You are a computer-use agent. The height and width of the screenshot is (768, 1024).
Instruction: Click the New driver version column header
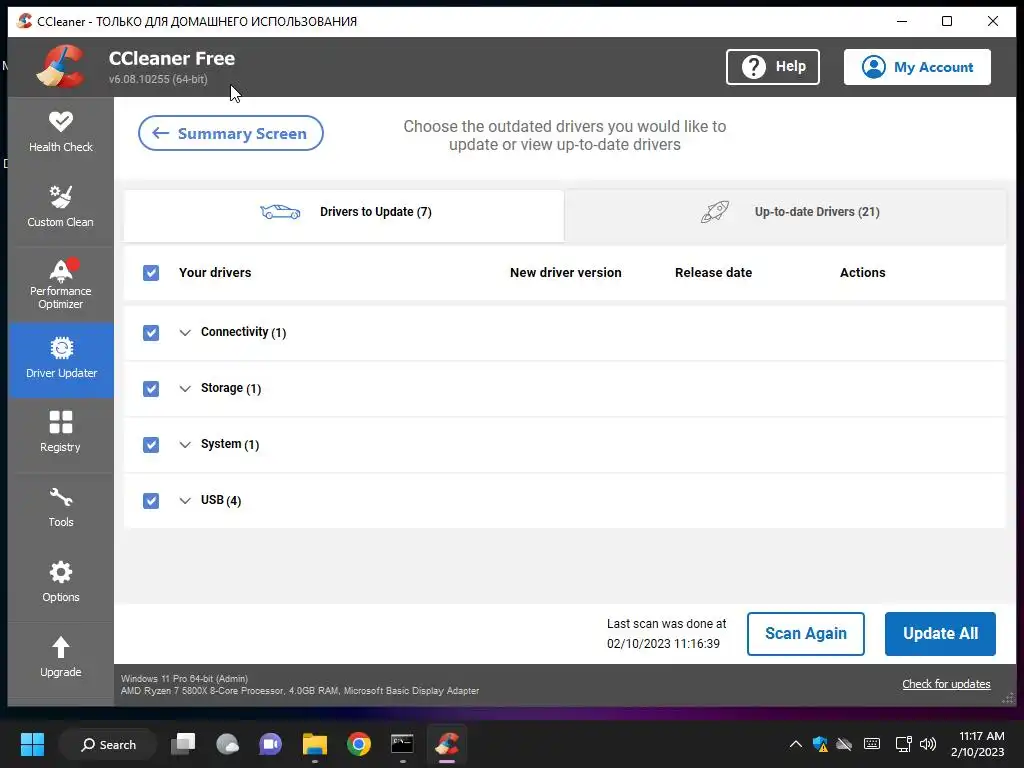(566, 272)
